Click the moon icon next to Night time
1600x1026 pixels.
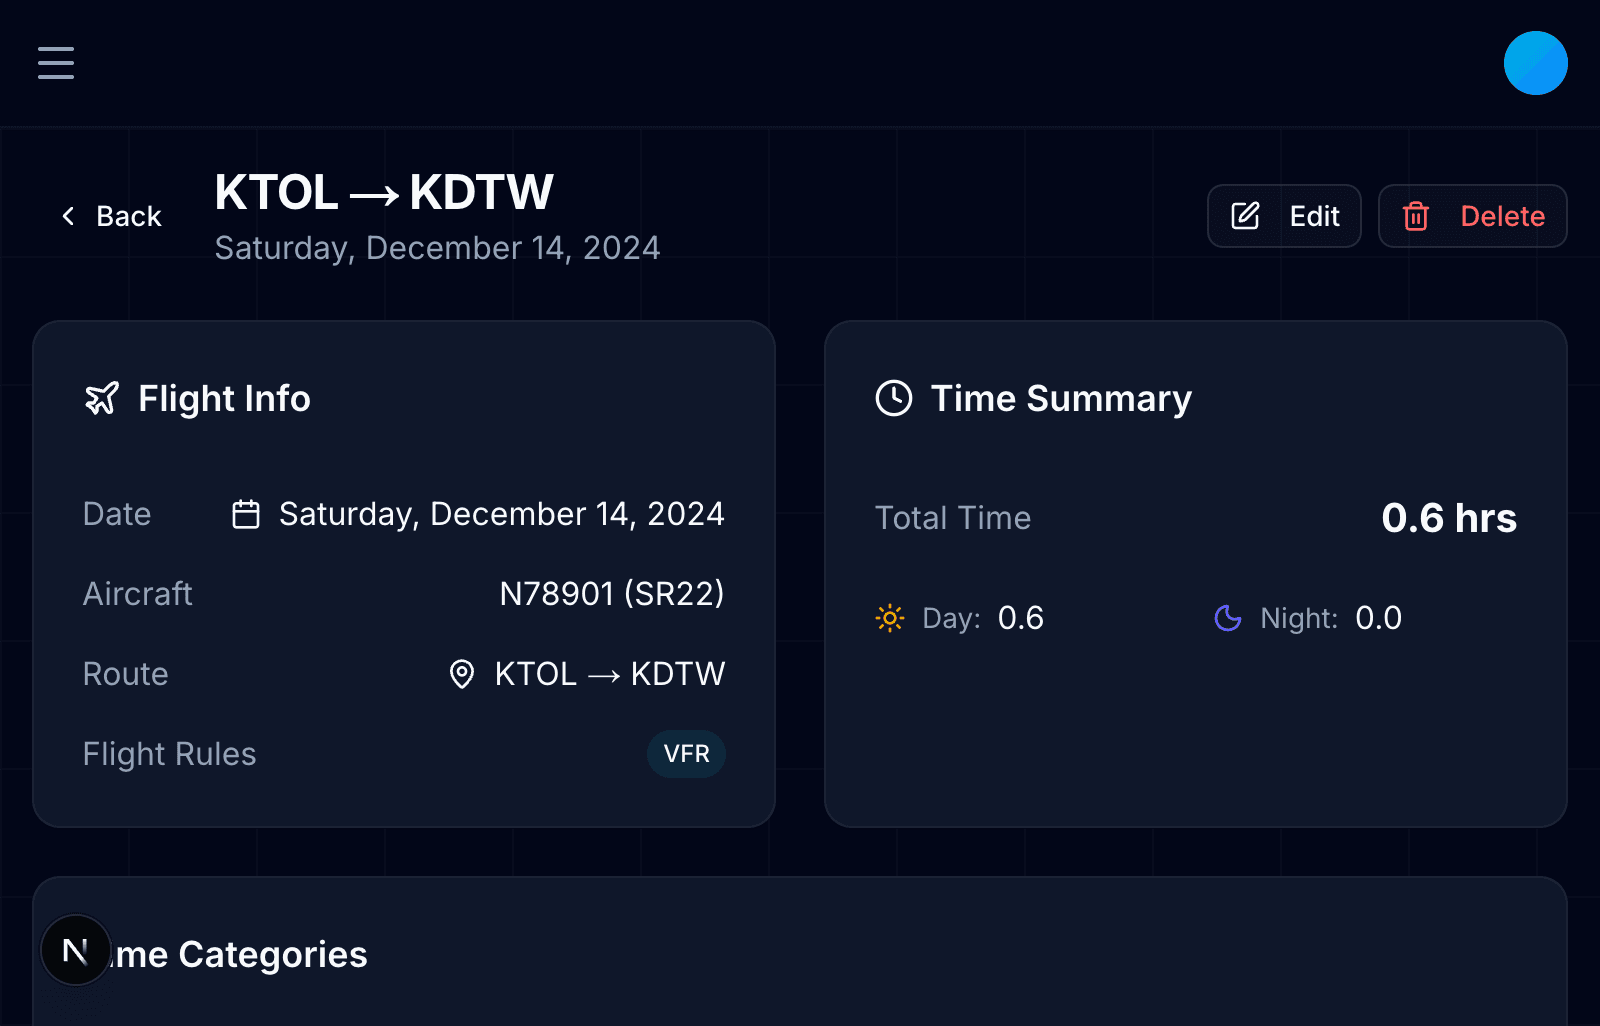coord(1227,618)
